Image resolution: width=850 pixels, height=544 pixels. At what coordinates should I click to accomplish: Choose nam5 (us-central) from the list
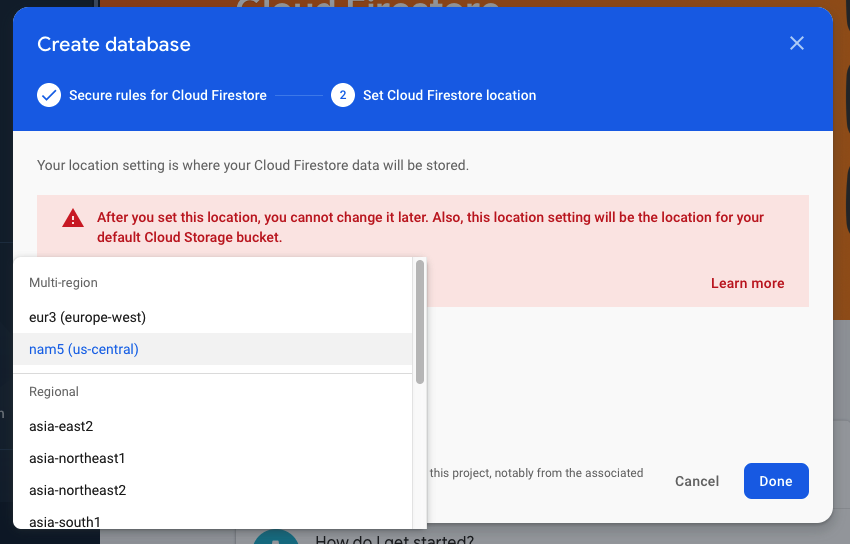click(x=84, y=349)
